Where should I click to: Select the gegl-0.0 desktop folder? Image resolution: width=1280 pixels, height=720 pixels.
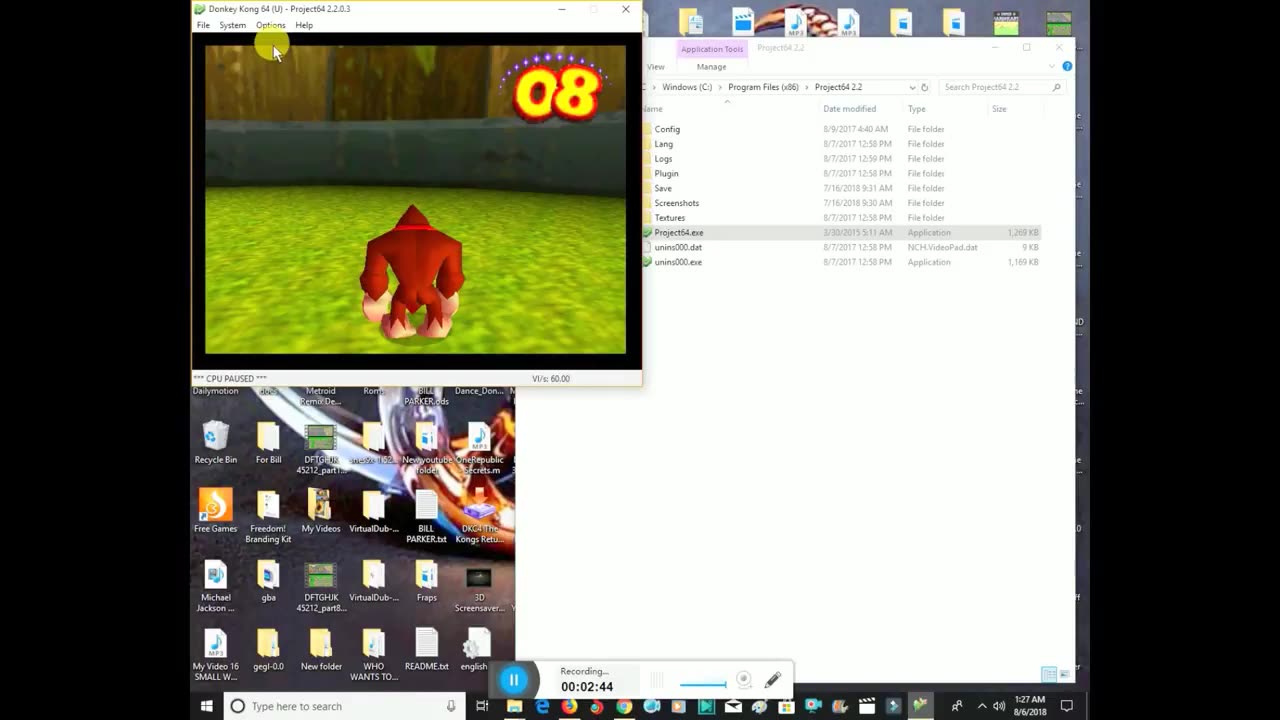pos(268,649)
